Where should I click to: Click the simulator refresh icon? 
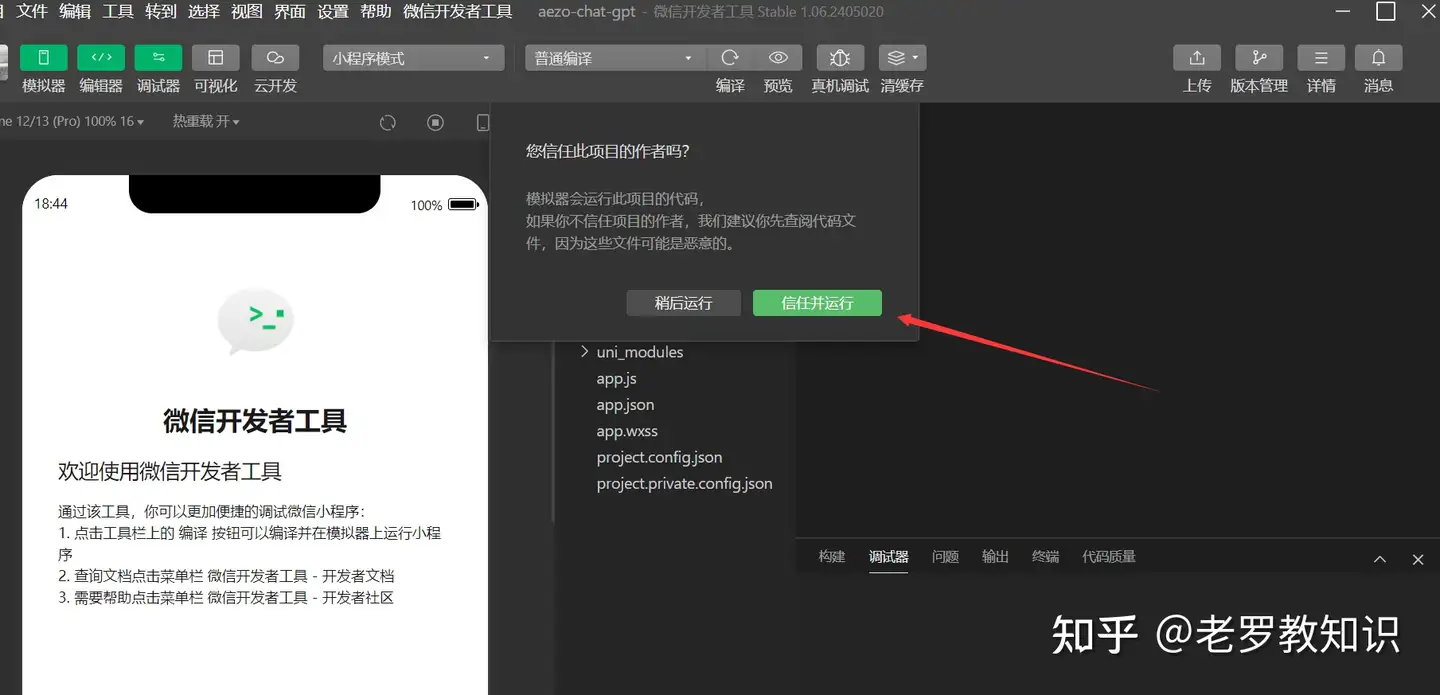tap(388, 122)
